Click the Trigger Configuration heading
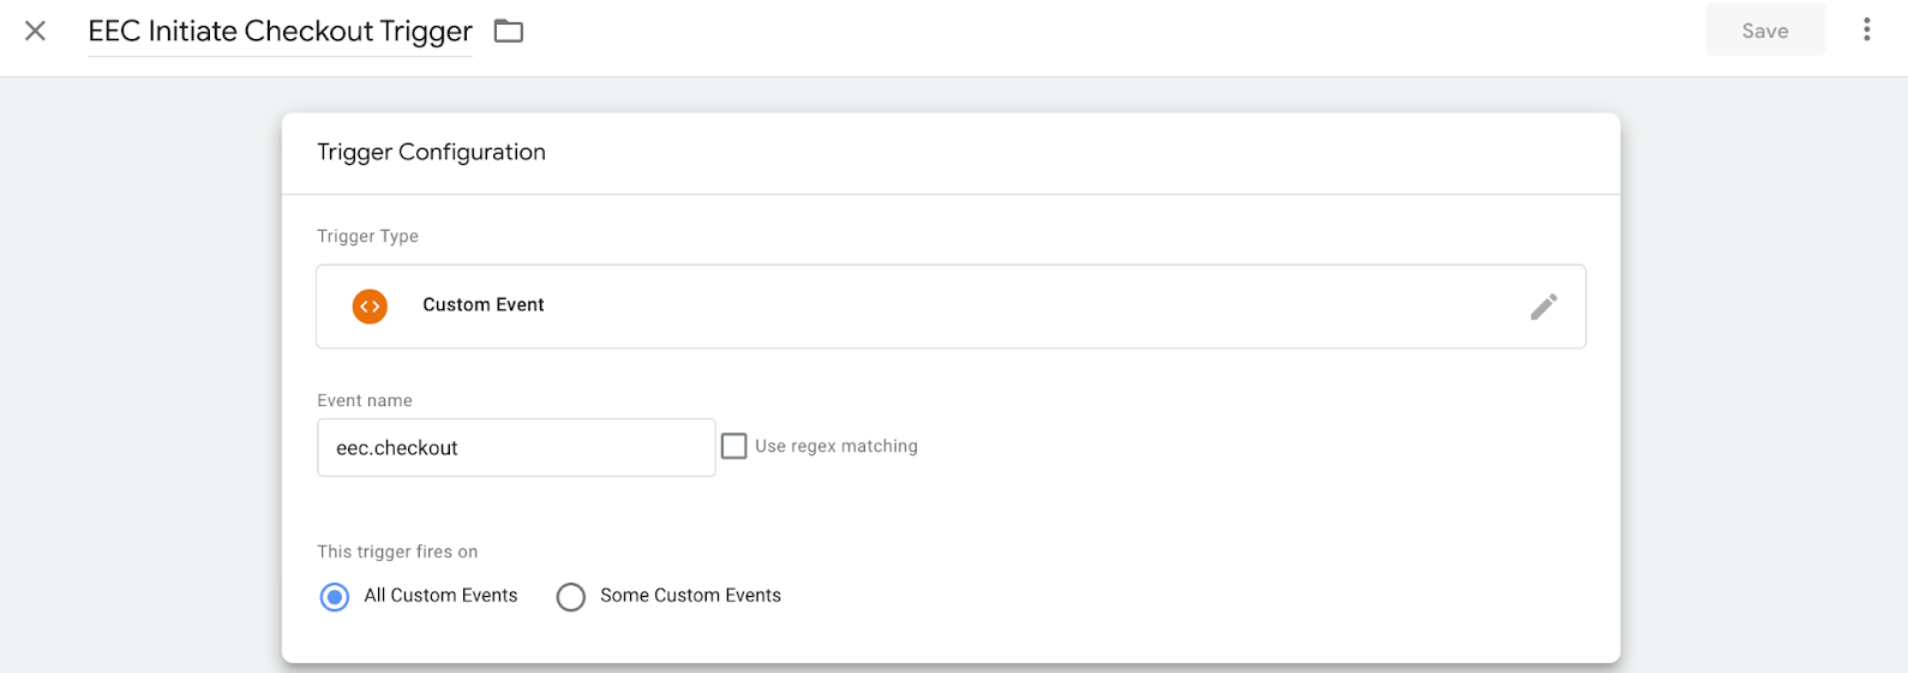 pyautogui.click(x=431, y=152)
